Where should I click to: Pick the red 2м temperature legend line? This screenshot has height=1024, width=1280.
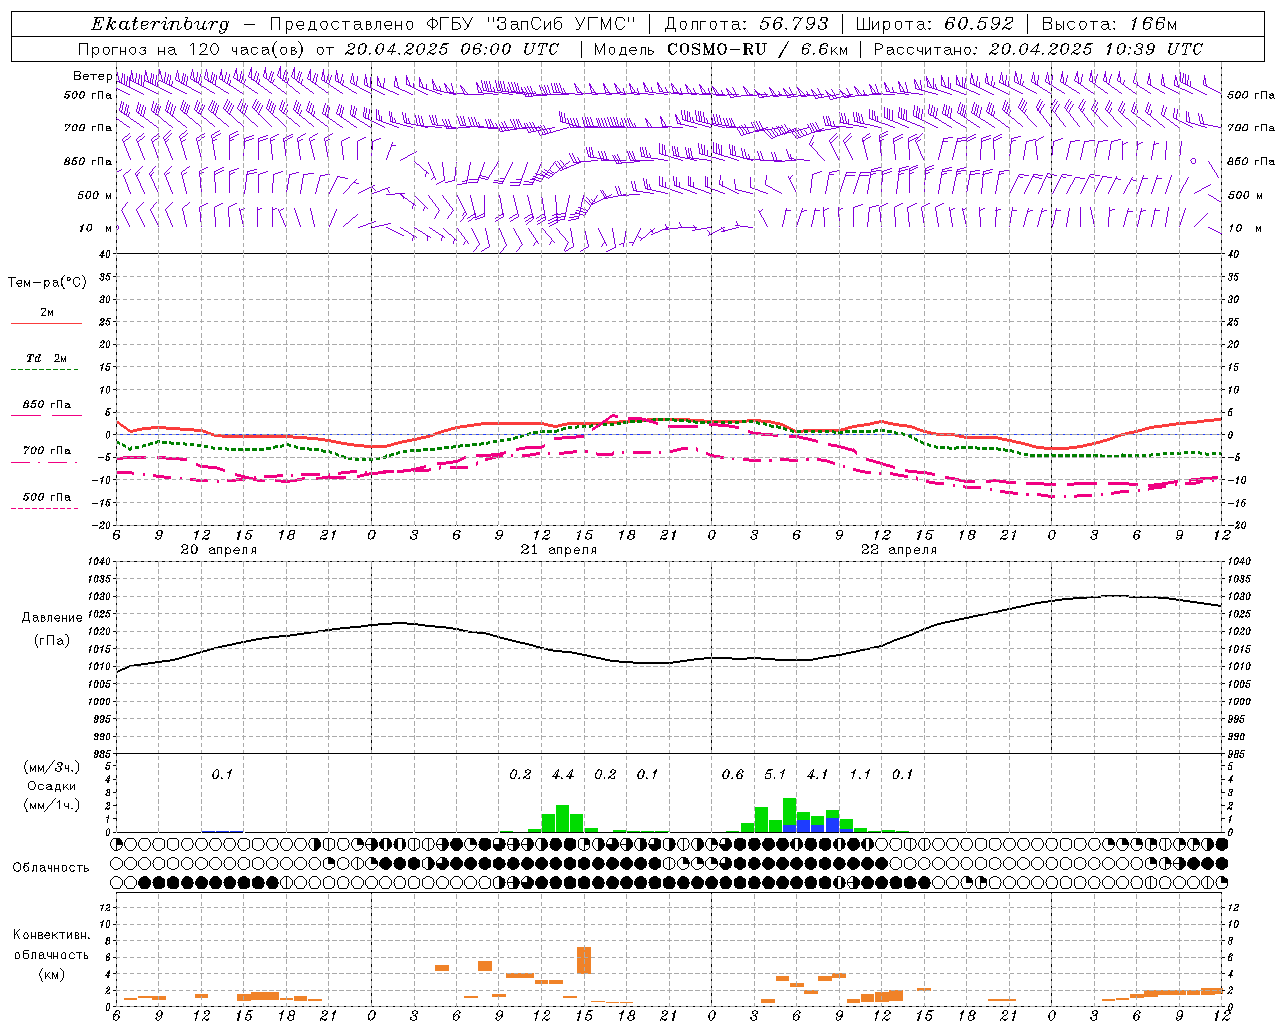coord(46,324)
